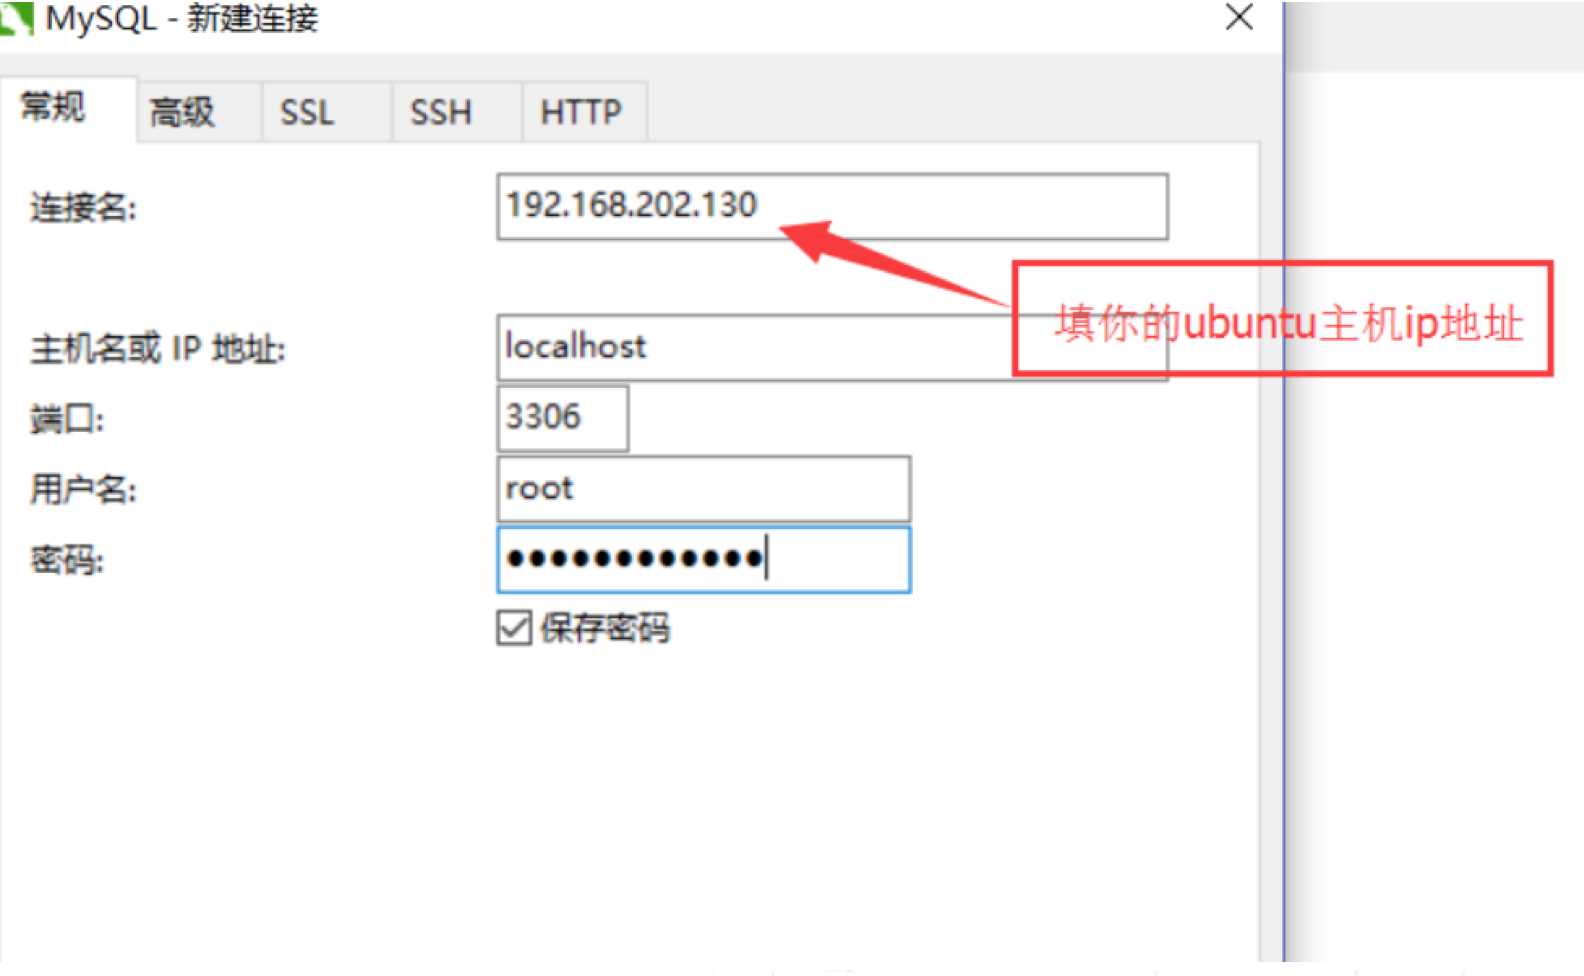Click the 连接名: label
The width and height of the screenshot is (1584, 976).
(83, 208)
